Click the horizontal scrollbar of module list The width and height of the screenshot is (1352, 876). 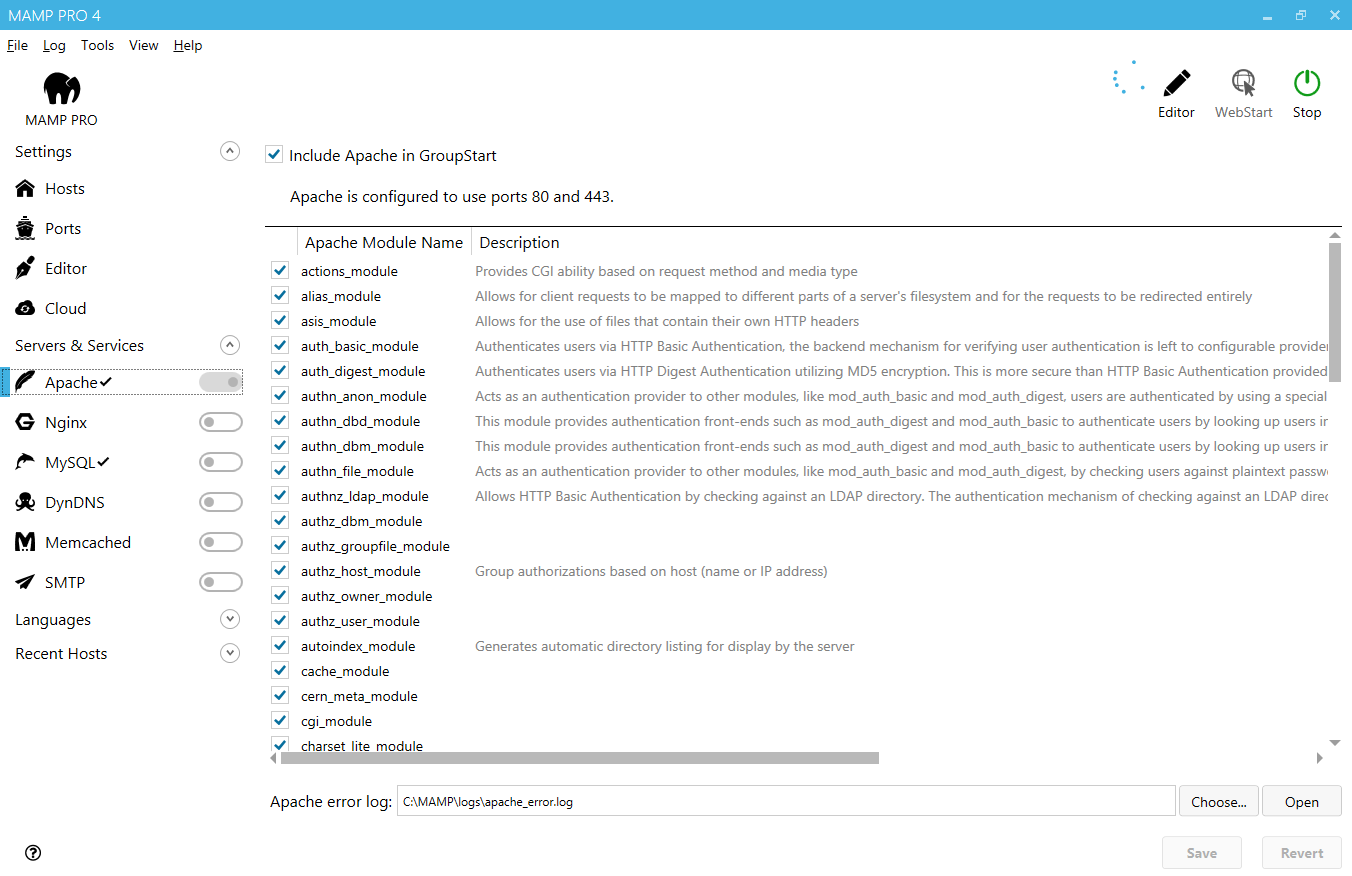pyautogui.click(x=580, y=758)
